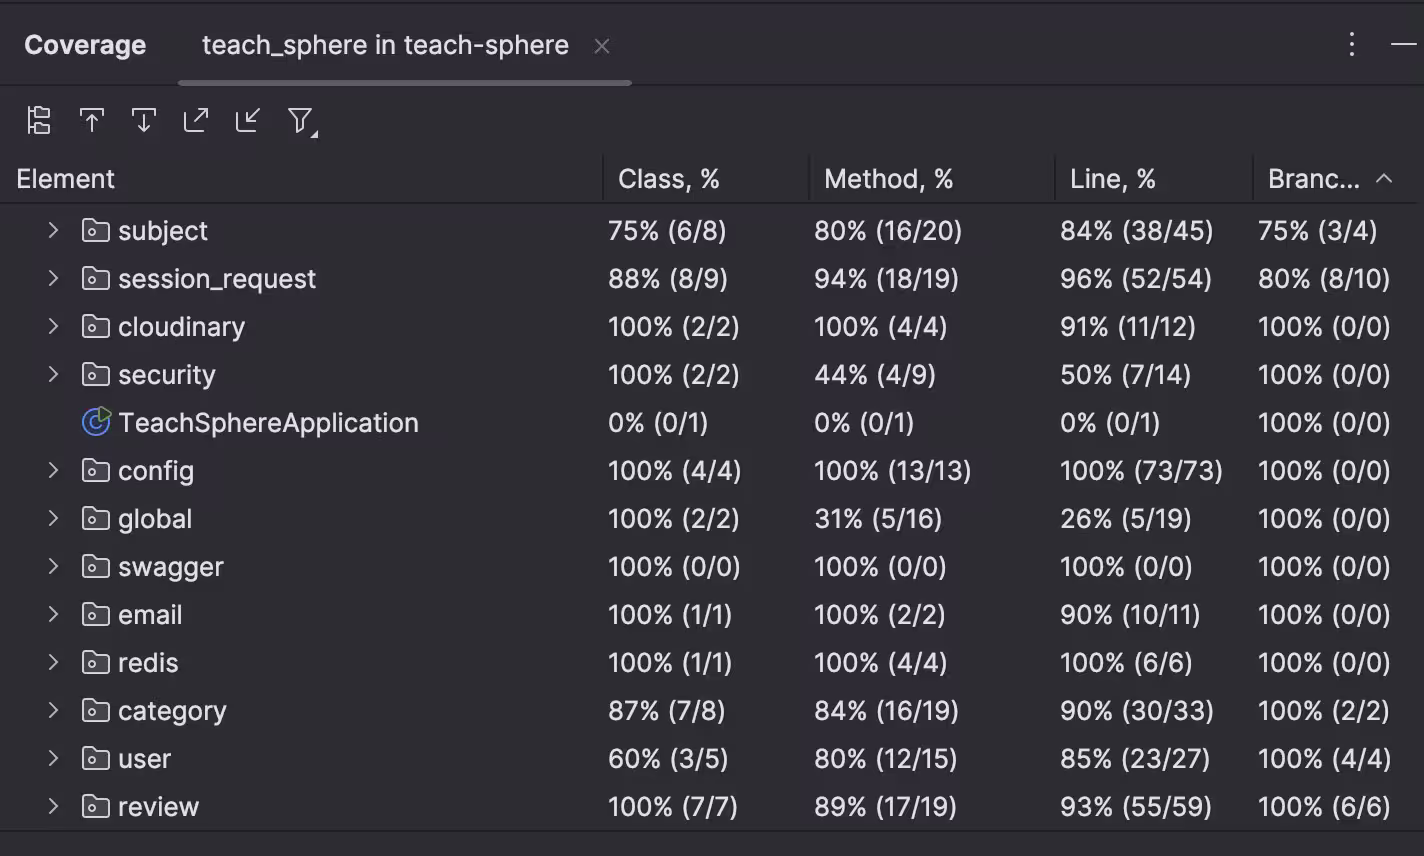Click the Flatten Packages toolbar icon
The height and width of the screenshot is (856, 1424).
pos(39,121)
